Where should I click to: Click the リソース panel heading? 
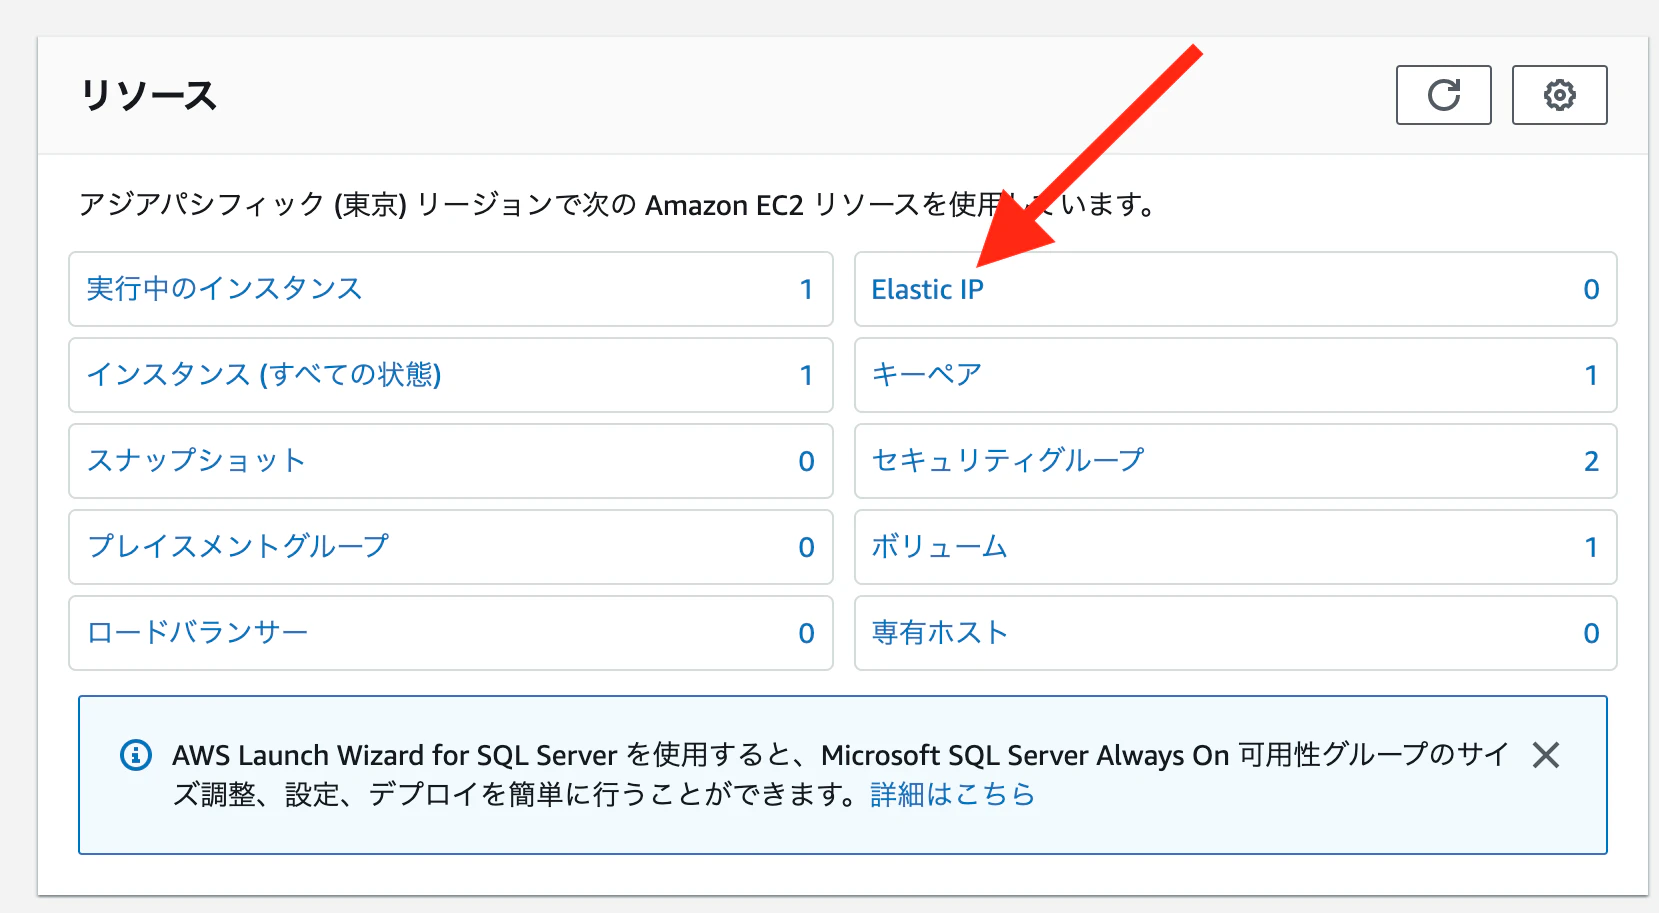click(x=148, y=96)
